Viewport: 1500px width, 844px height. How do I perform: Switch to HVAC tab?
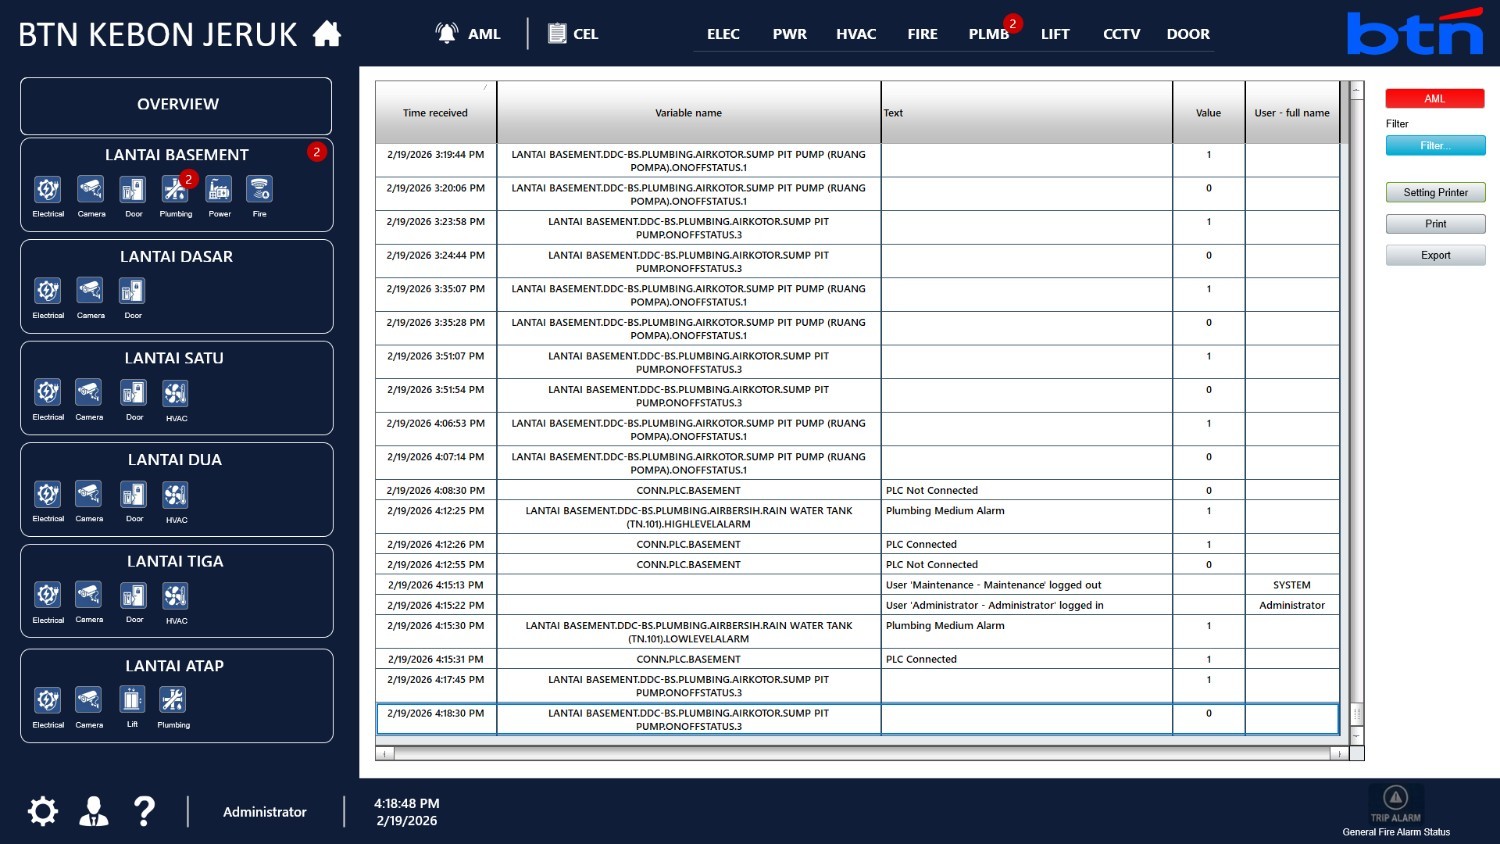(x=856, y=34)
